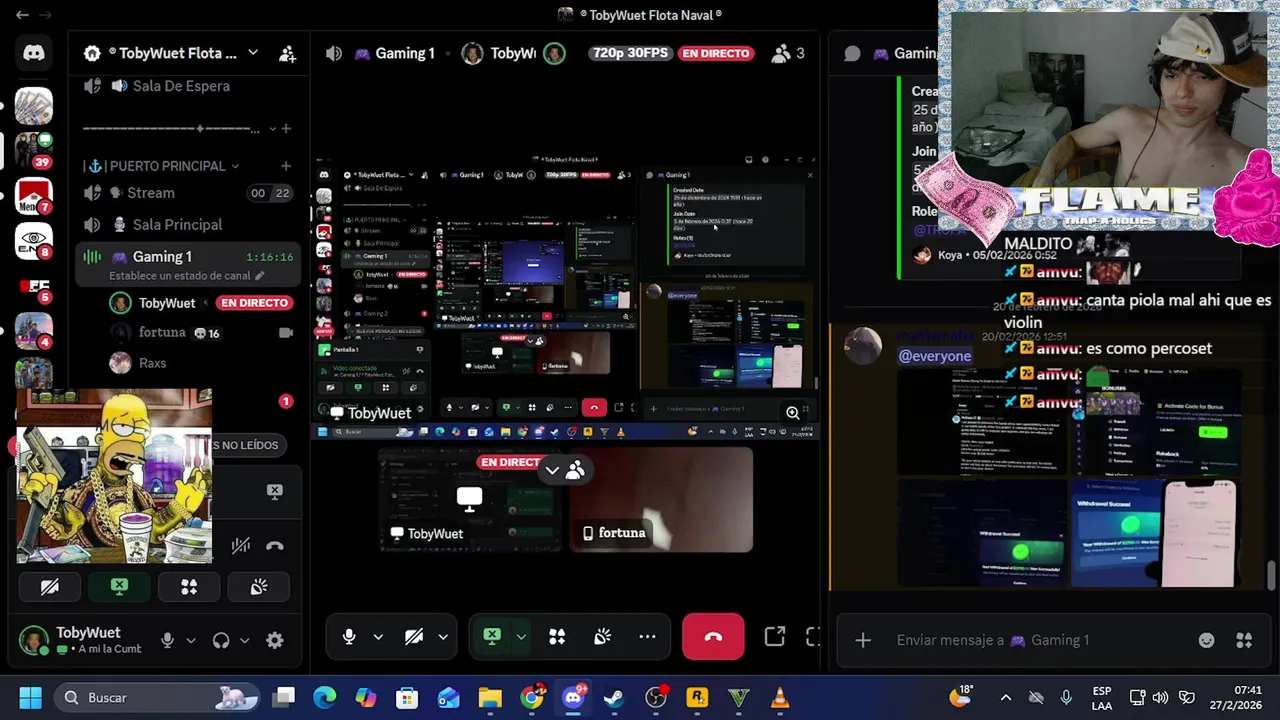This screenshot has width=1280, height=720.
Task: Show hidden system tray icons
Action: click(x=1006, y=698)
